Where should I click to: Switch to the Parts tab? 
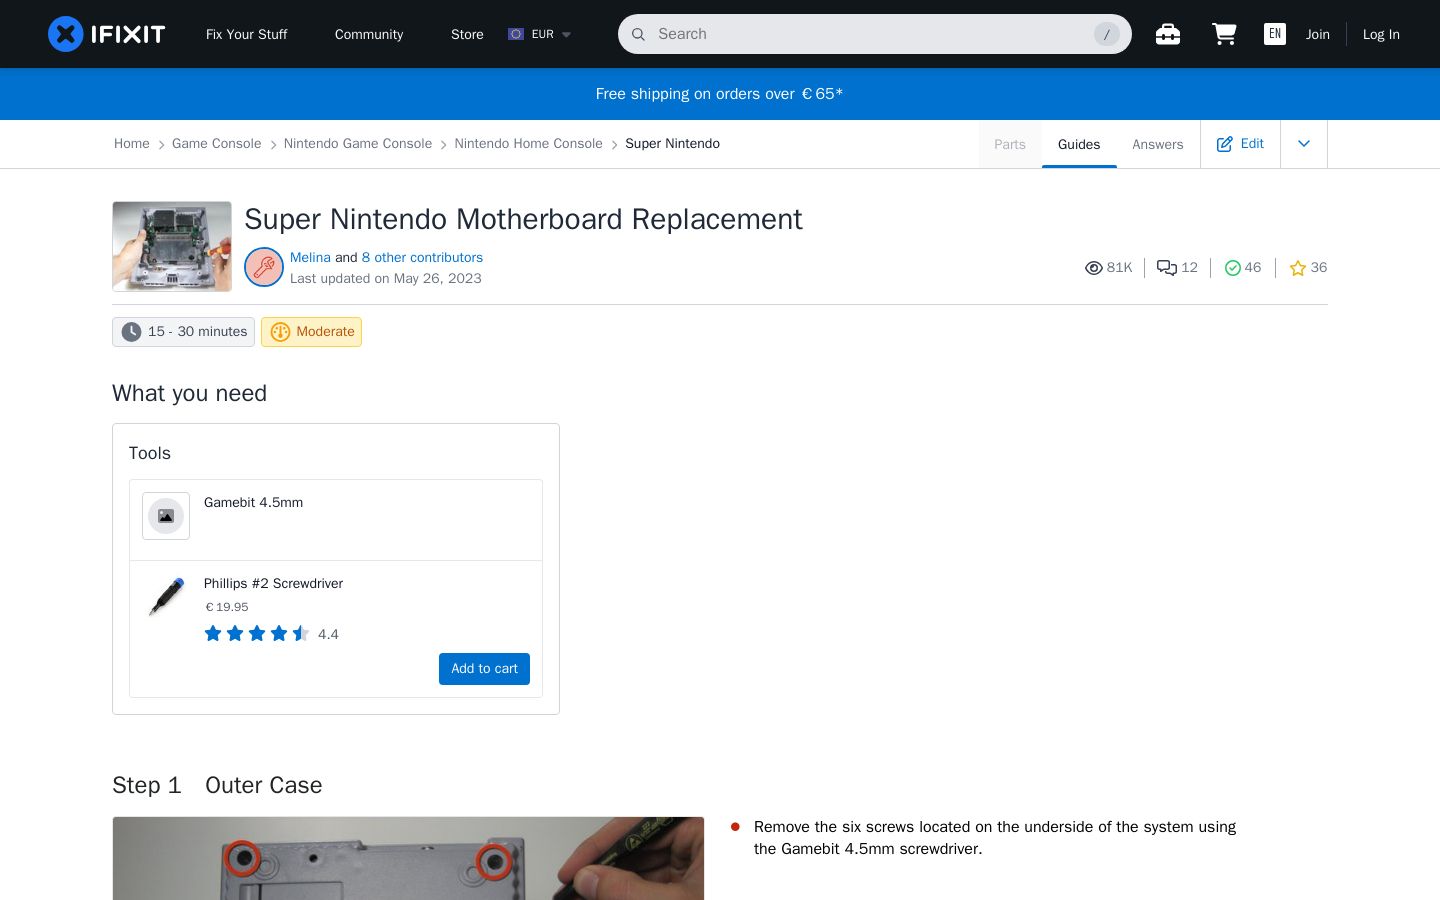1010,144
